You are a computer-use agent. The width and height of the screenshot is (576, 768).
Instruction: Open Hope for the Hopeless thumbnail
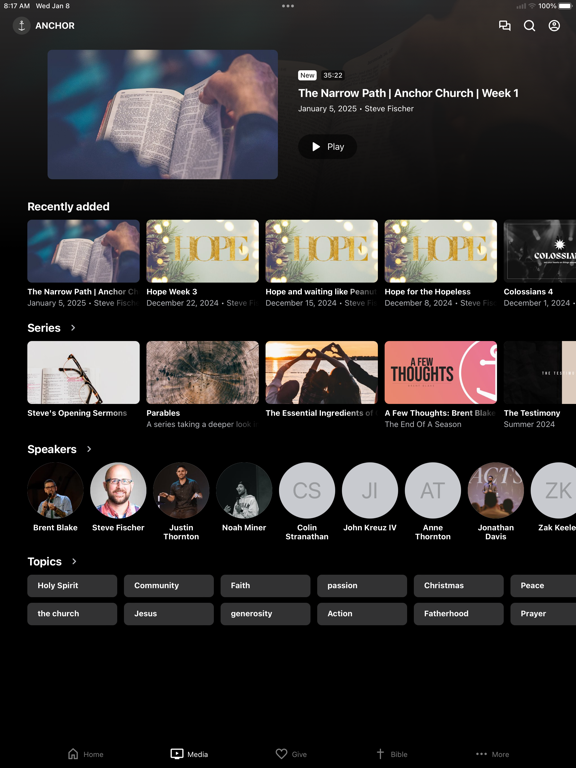pos(440,251)
